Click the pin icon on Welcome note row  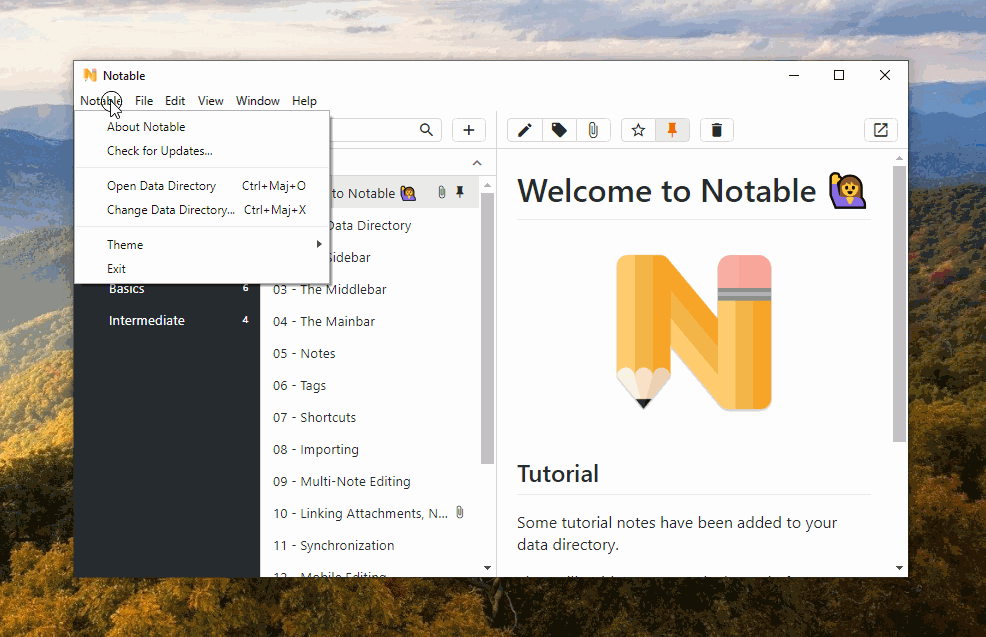[x=460, y=192]
